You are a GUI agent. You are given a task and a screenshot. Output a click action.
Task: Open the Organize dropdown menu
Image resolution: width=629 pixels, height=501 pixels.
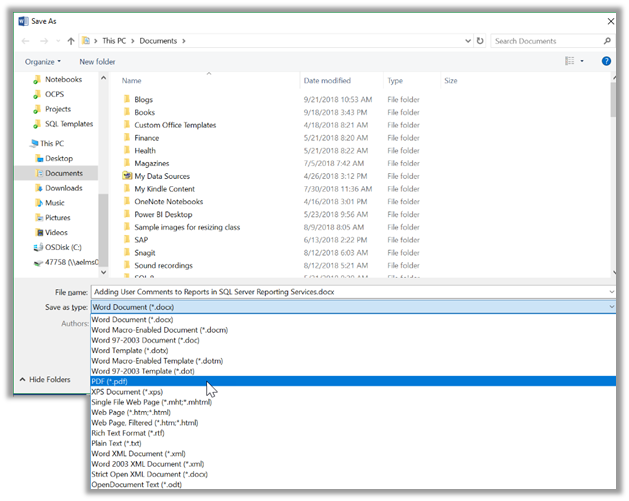(43, 61)
